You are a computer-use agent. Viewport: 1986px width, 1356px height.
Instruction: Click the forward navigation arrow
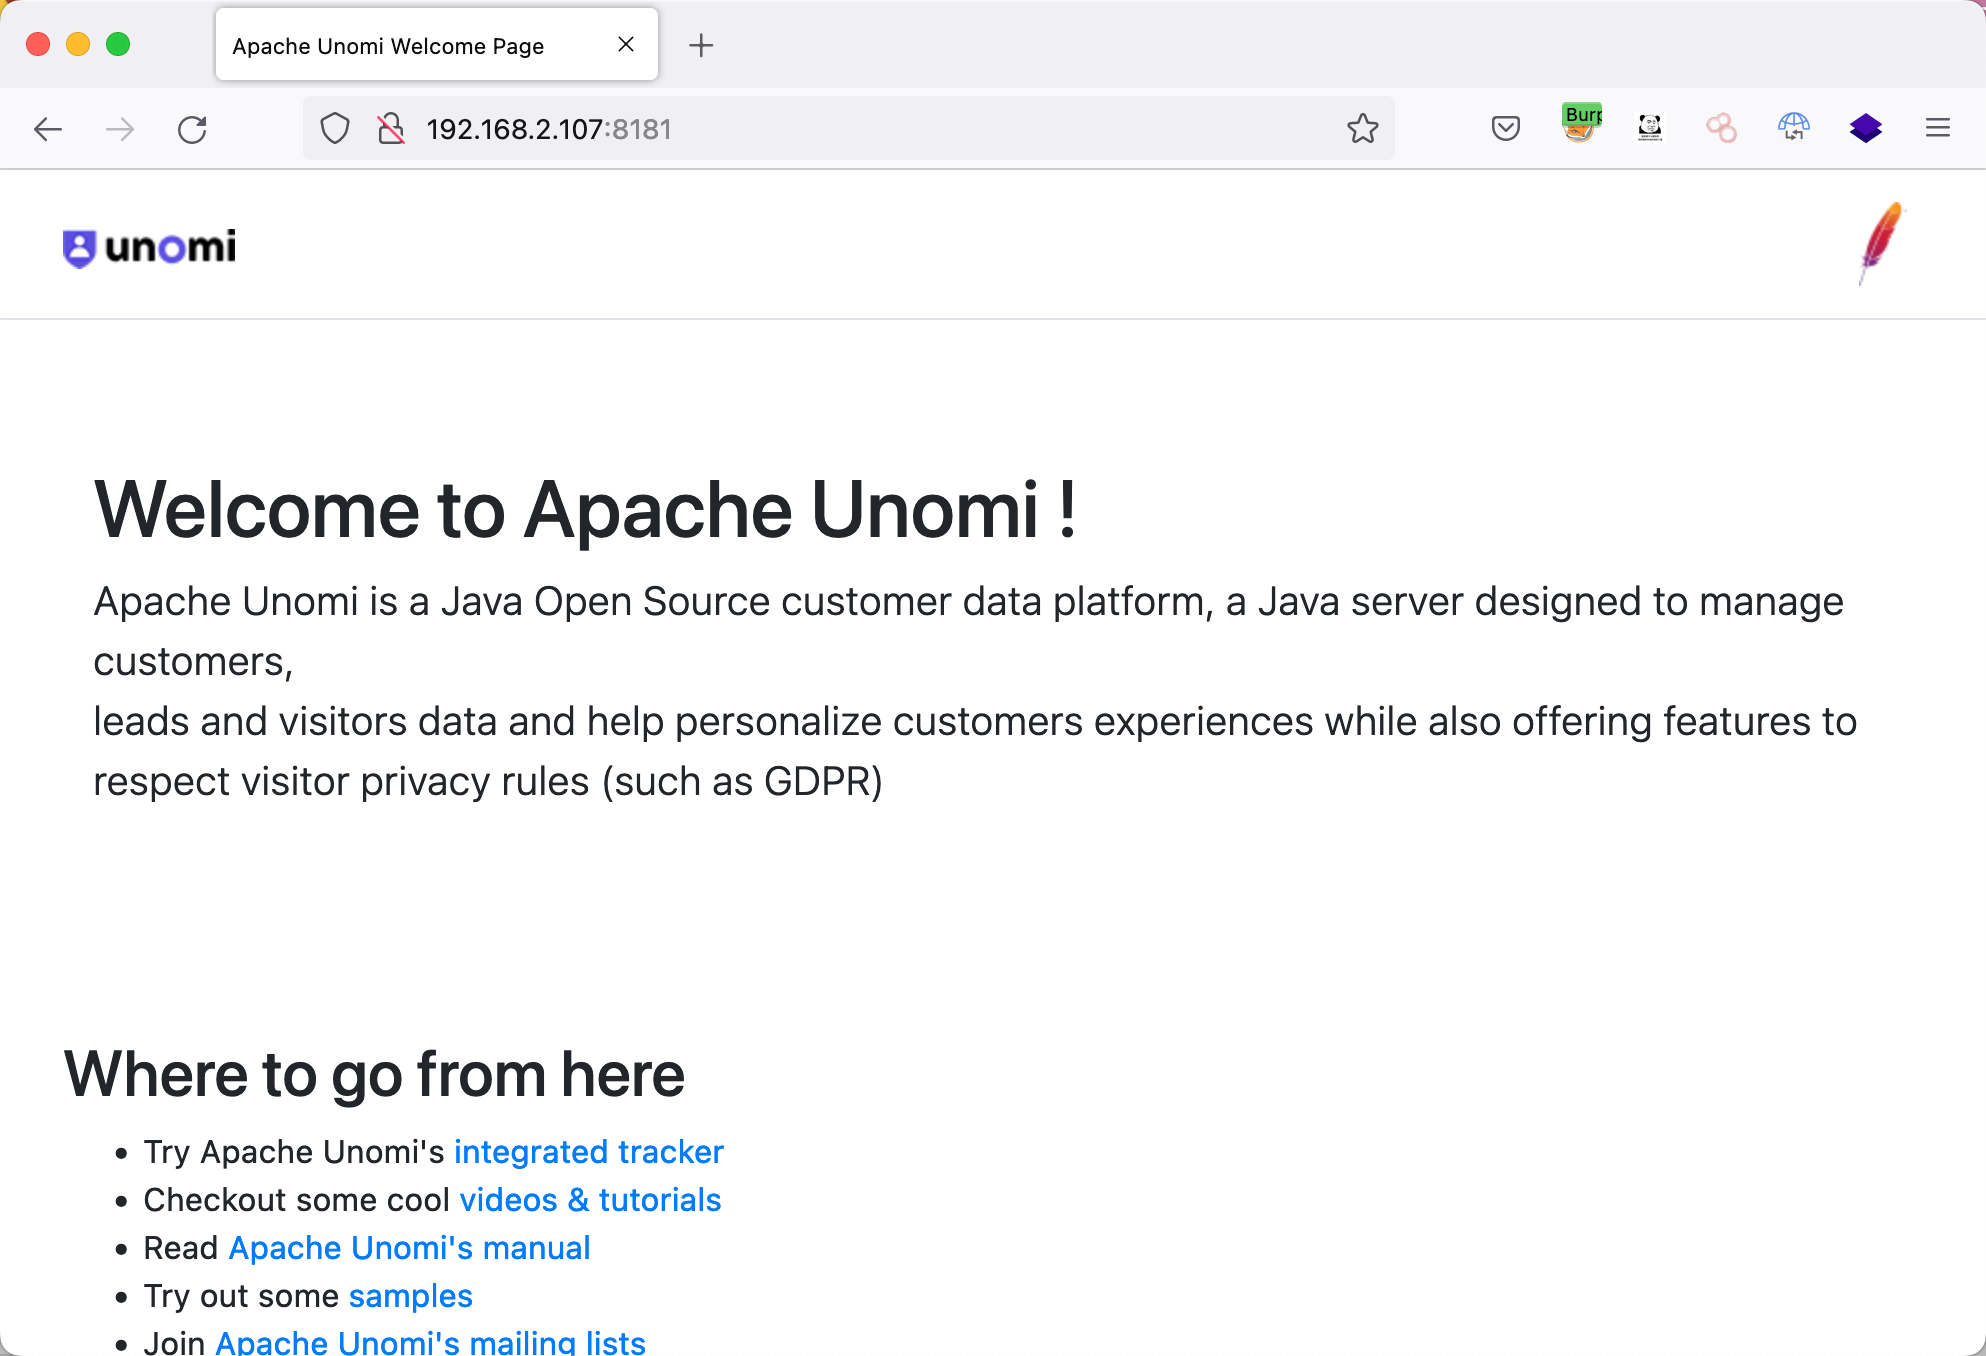tap(120, 129)
